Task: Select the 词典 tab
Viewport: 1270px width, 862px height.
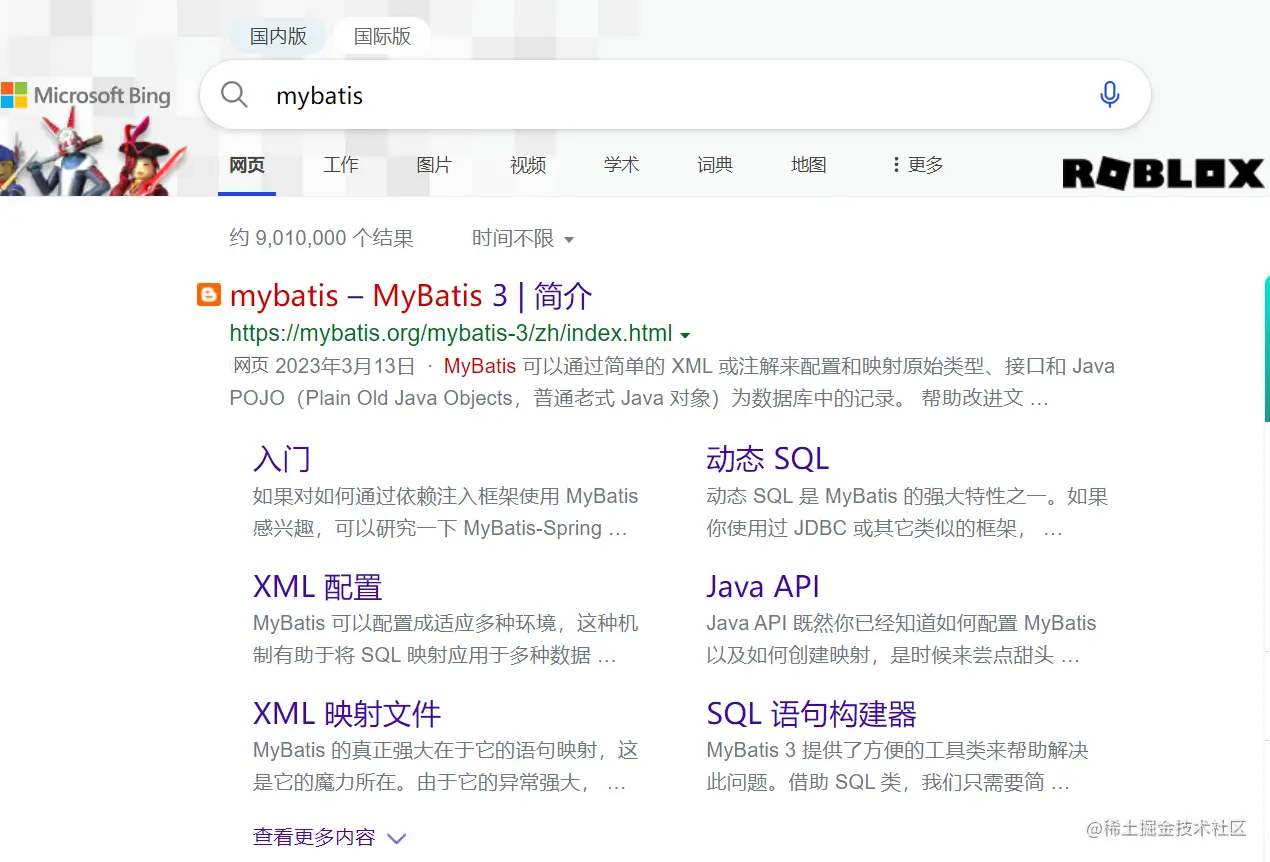Action: pos(715,165)
